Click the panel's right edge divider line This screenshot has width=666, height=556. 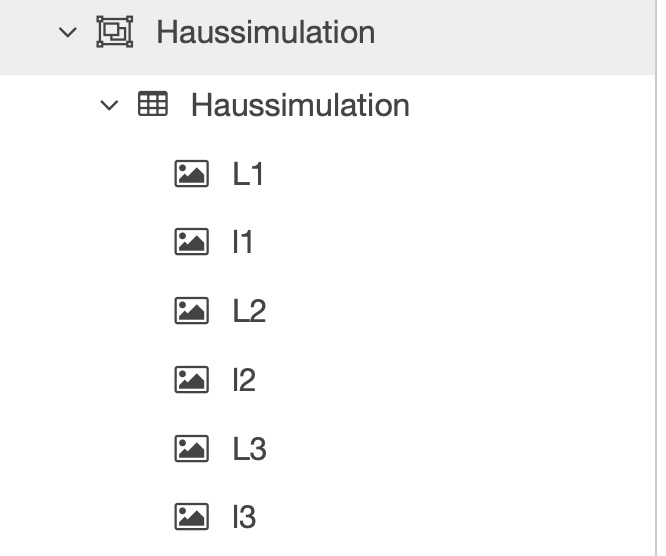(x=657, y=300)
